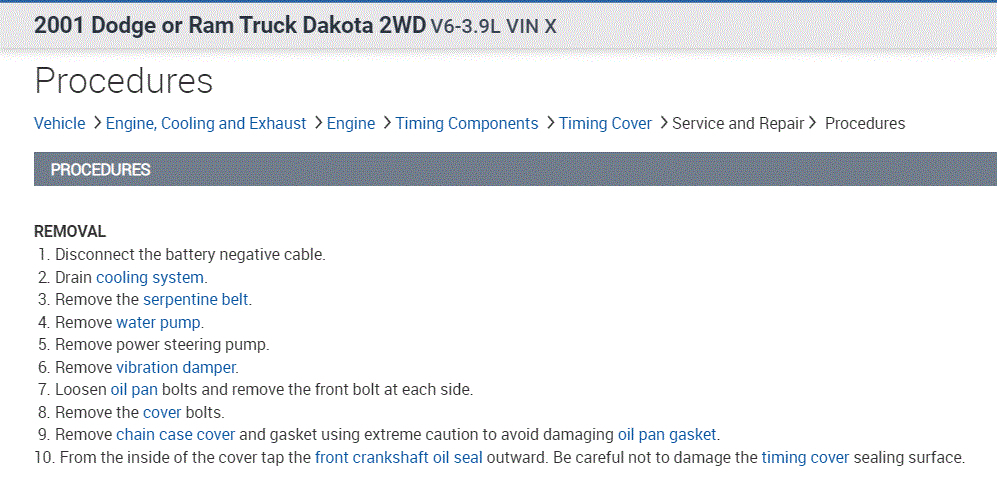Click the Service and Repair breadcrumb
This screenshot has width=997, height=477.
(738, 124)
